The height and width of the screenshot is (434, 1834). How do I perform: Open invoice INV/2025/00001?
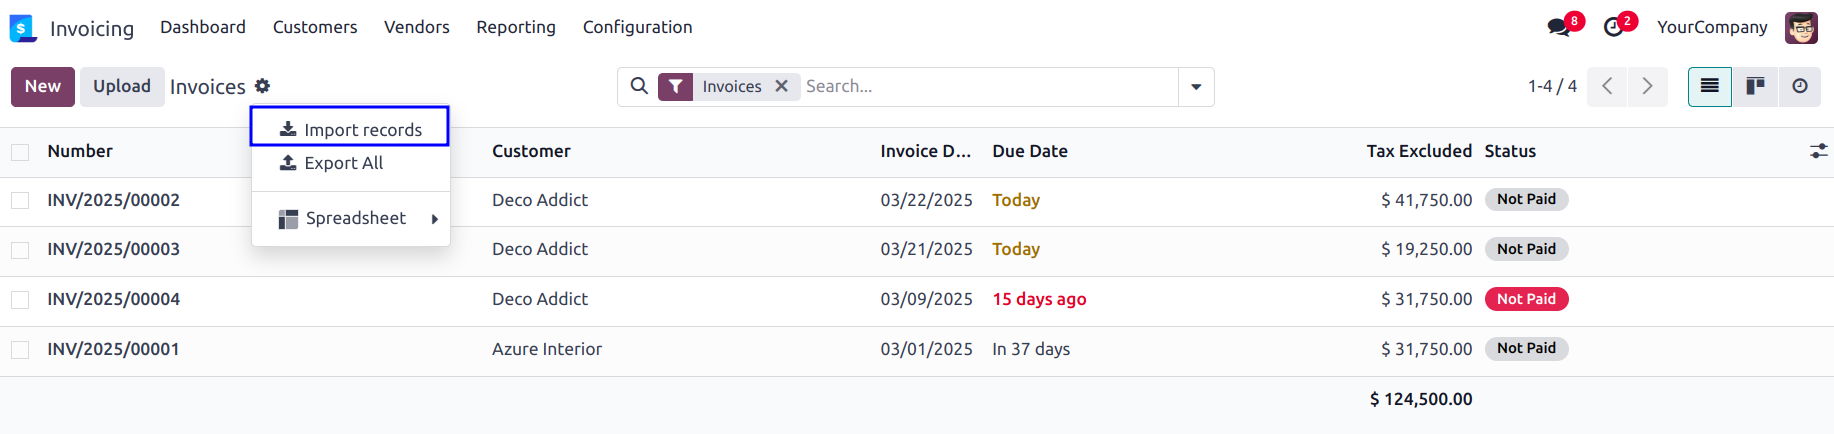[113, 349]
